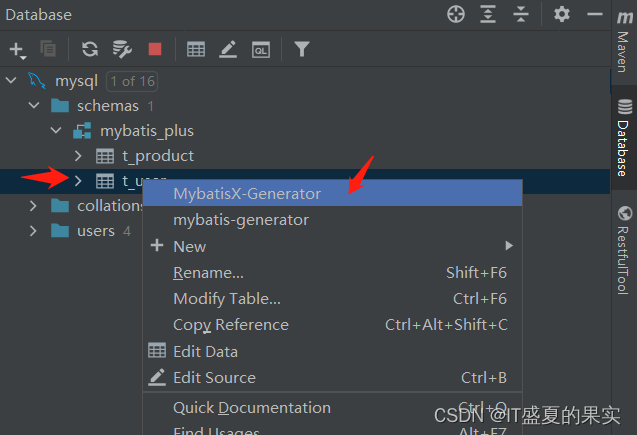Choose Modify Table... in context menu

pos(332,299)
